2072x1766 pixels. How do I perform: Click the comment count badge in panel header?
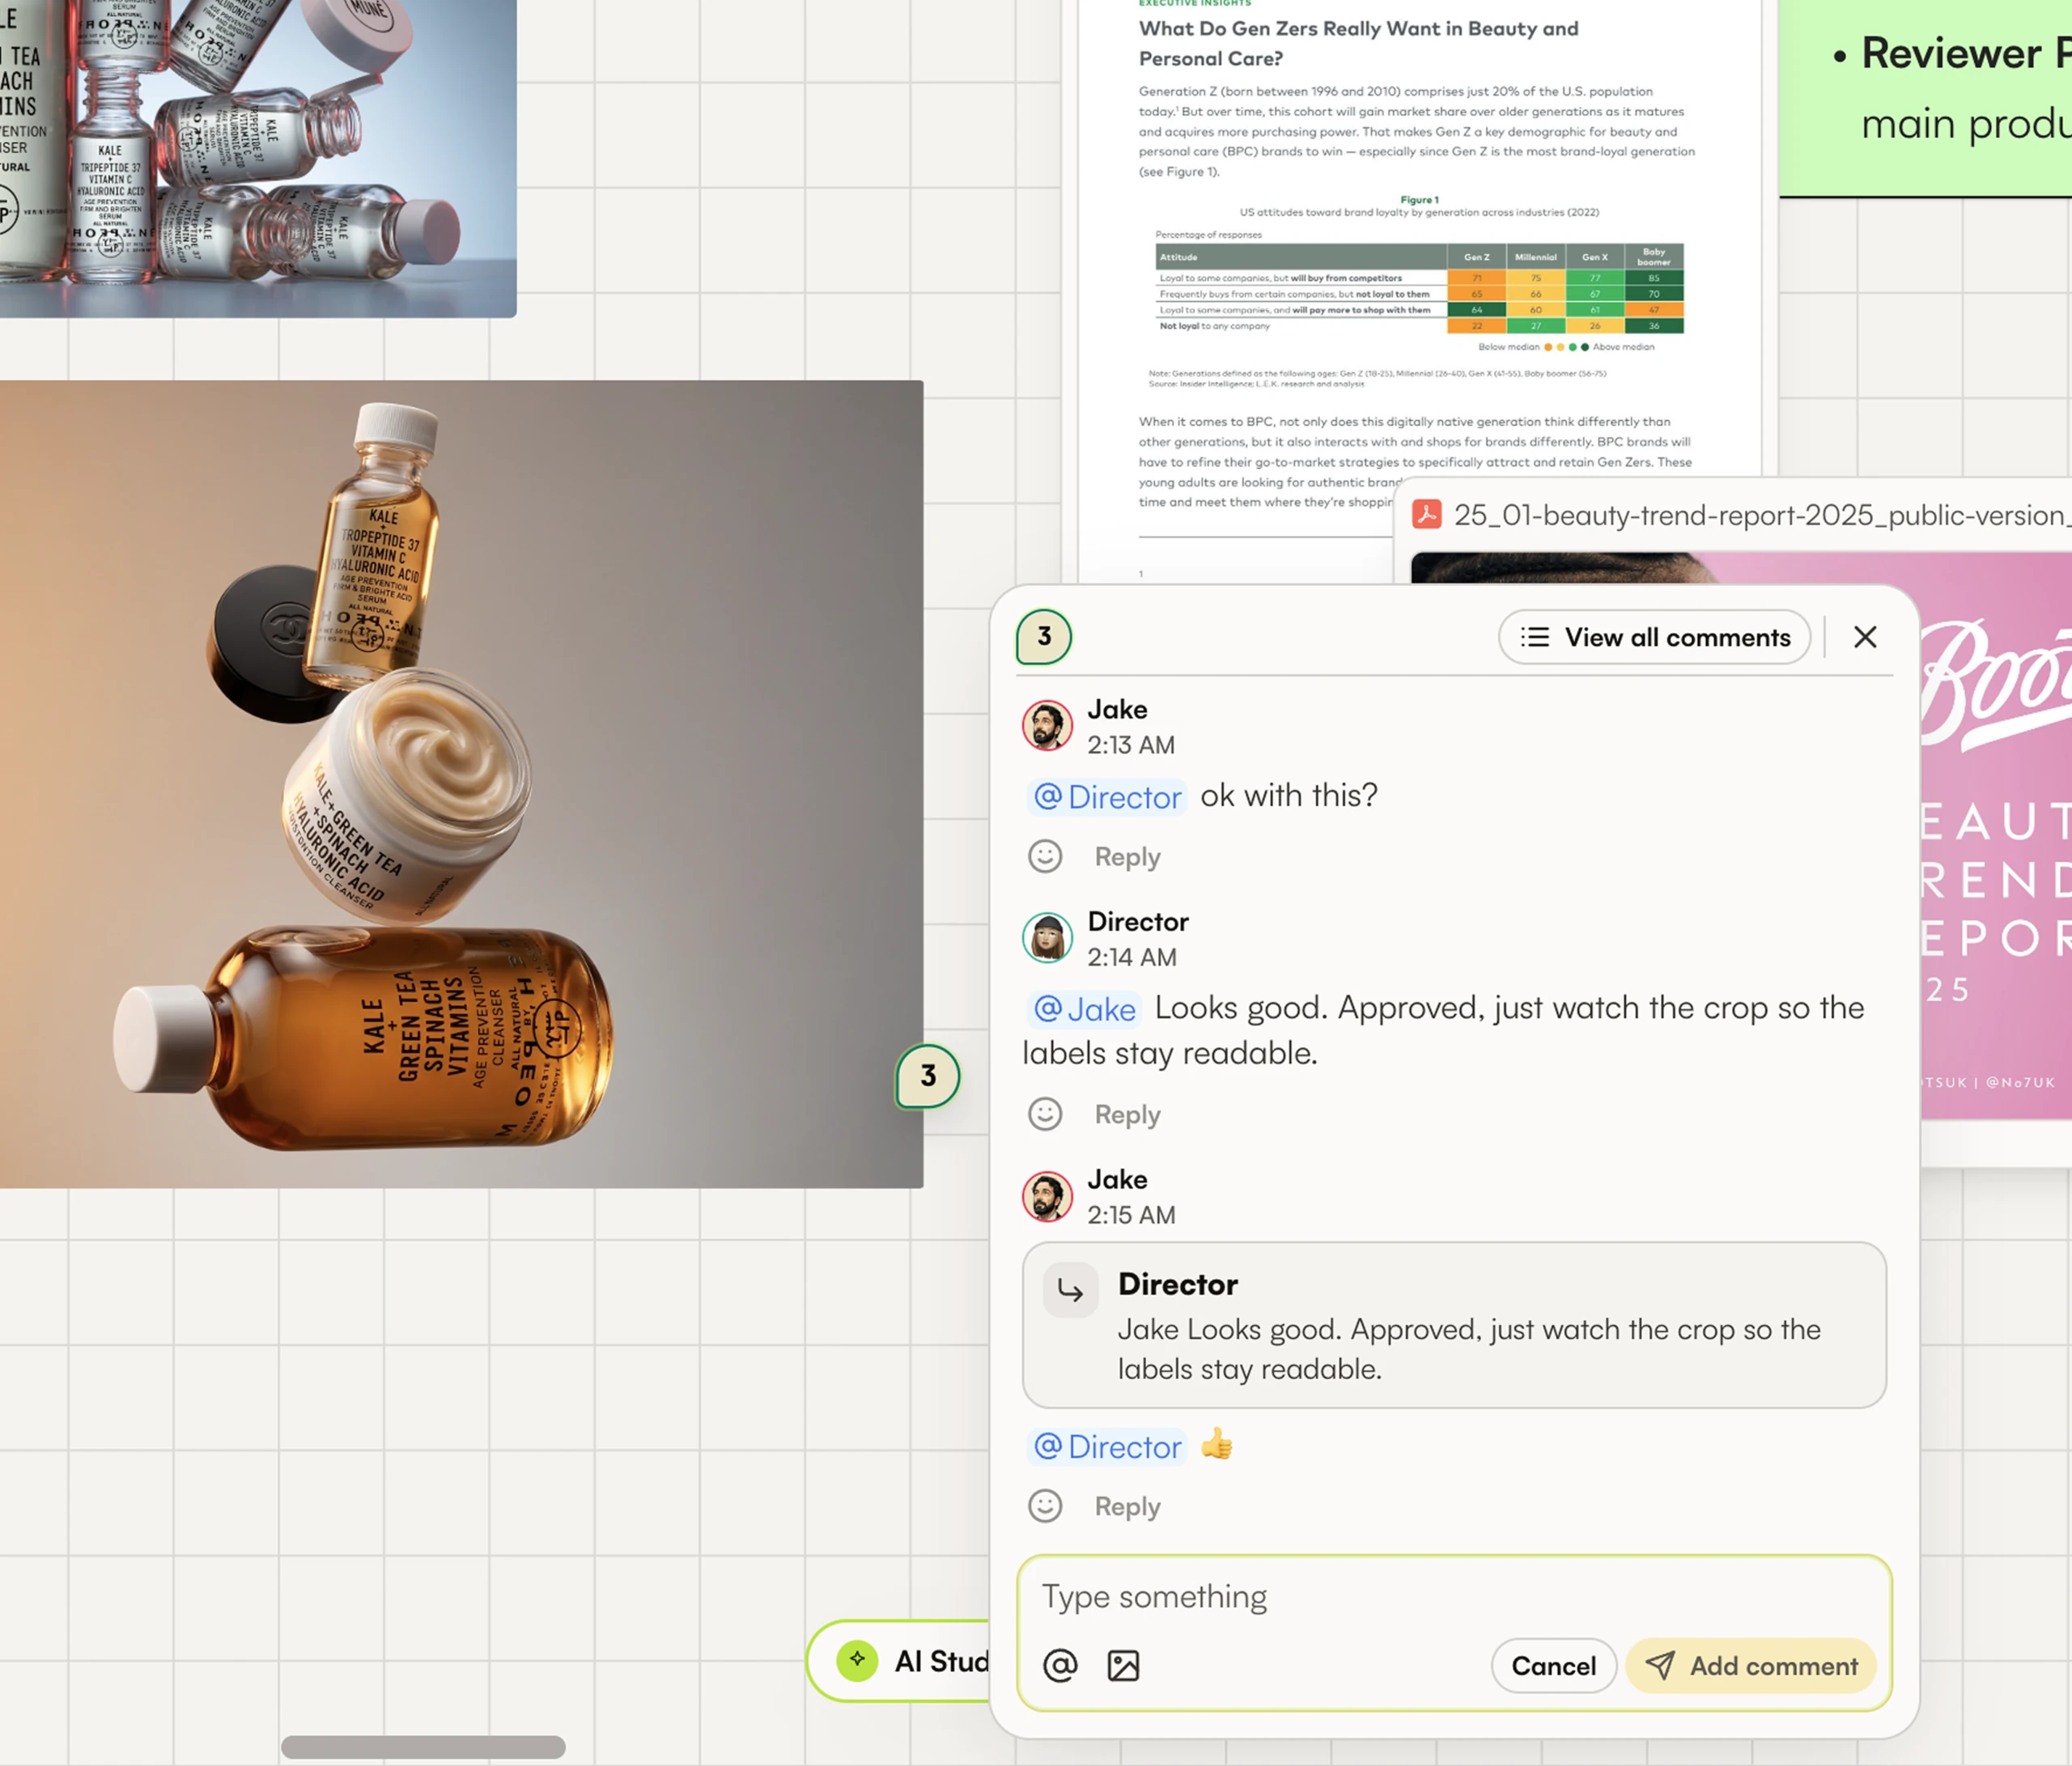1044,637
